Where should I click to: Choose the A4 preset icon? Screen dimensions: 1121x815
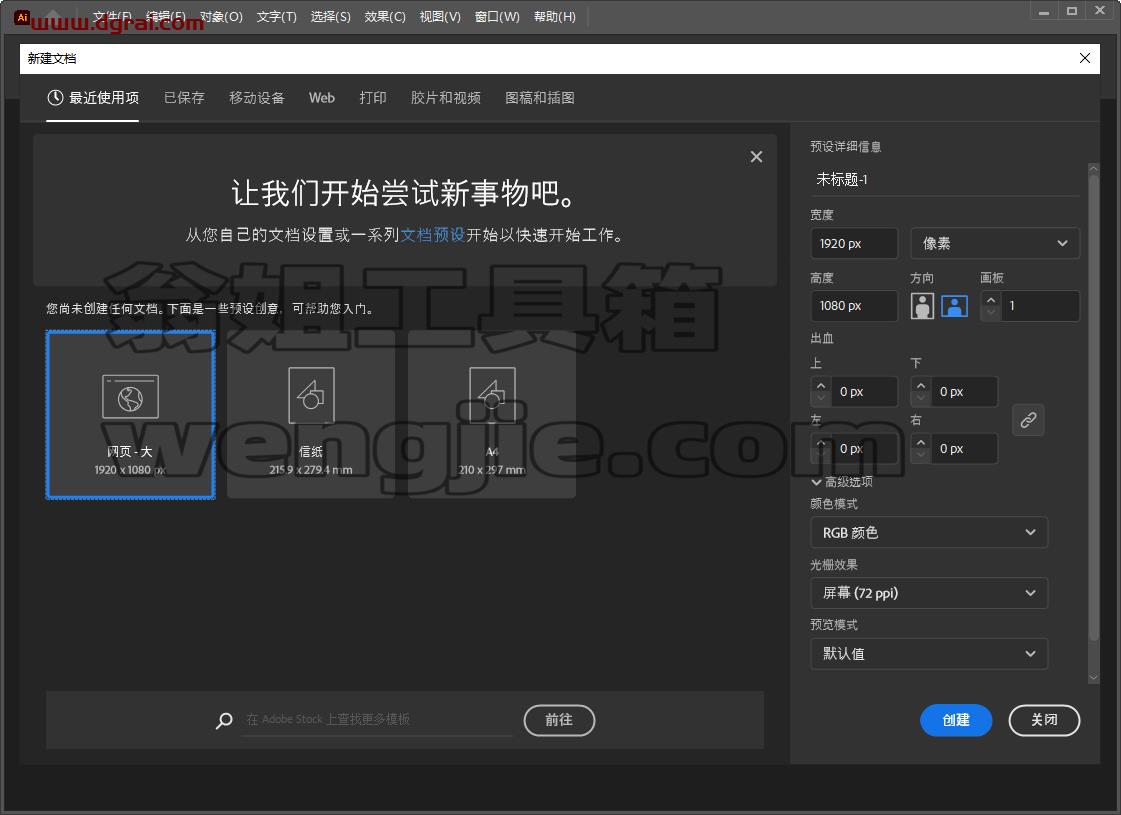492,395
